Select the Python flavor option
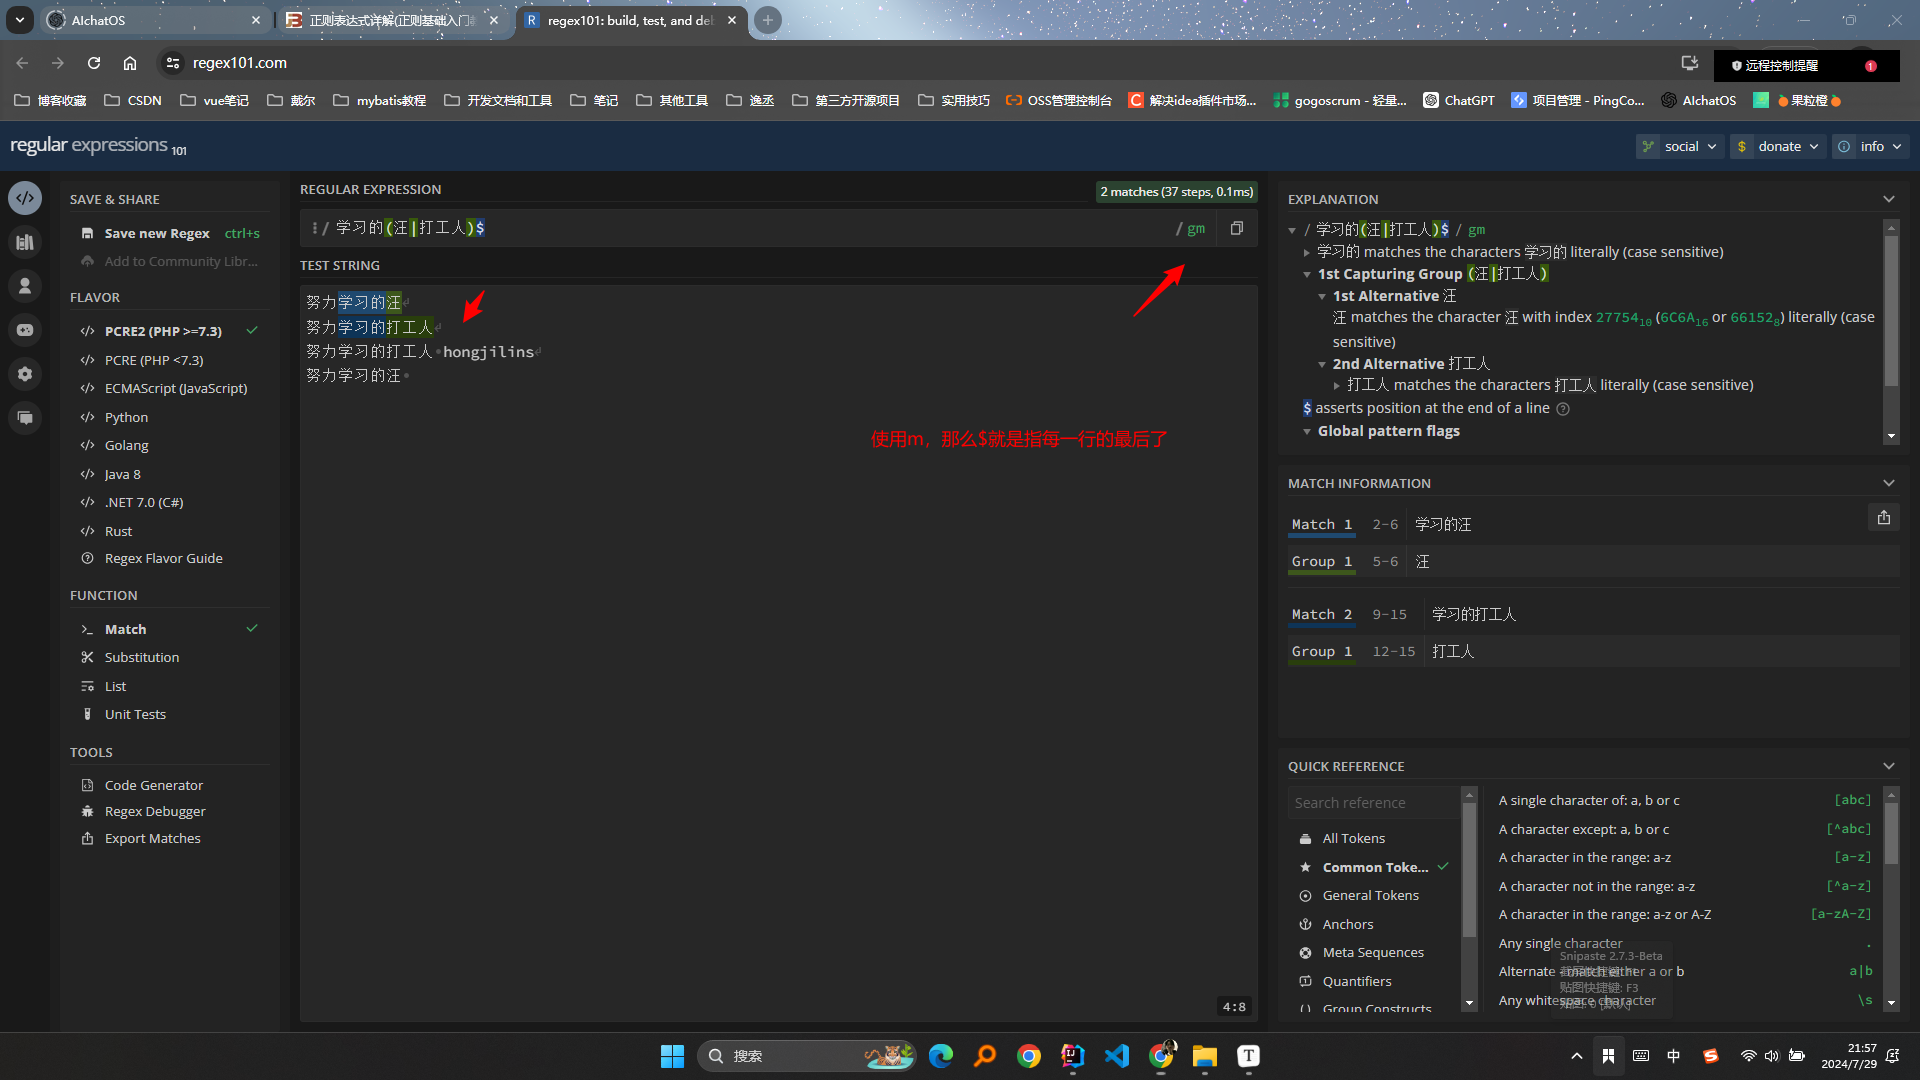This screenshot has width=1920, height=1080. (126, 417)
